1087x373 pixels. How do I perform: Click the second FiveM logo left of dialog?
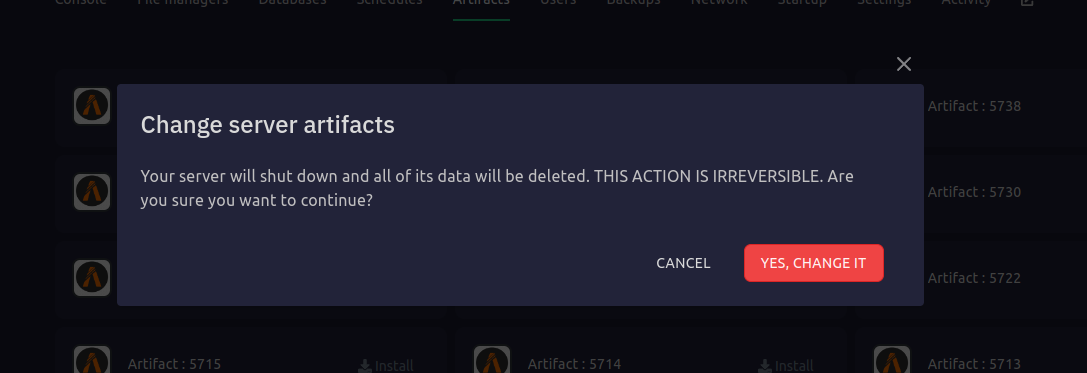click(x=92, y=192)
